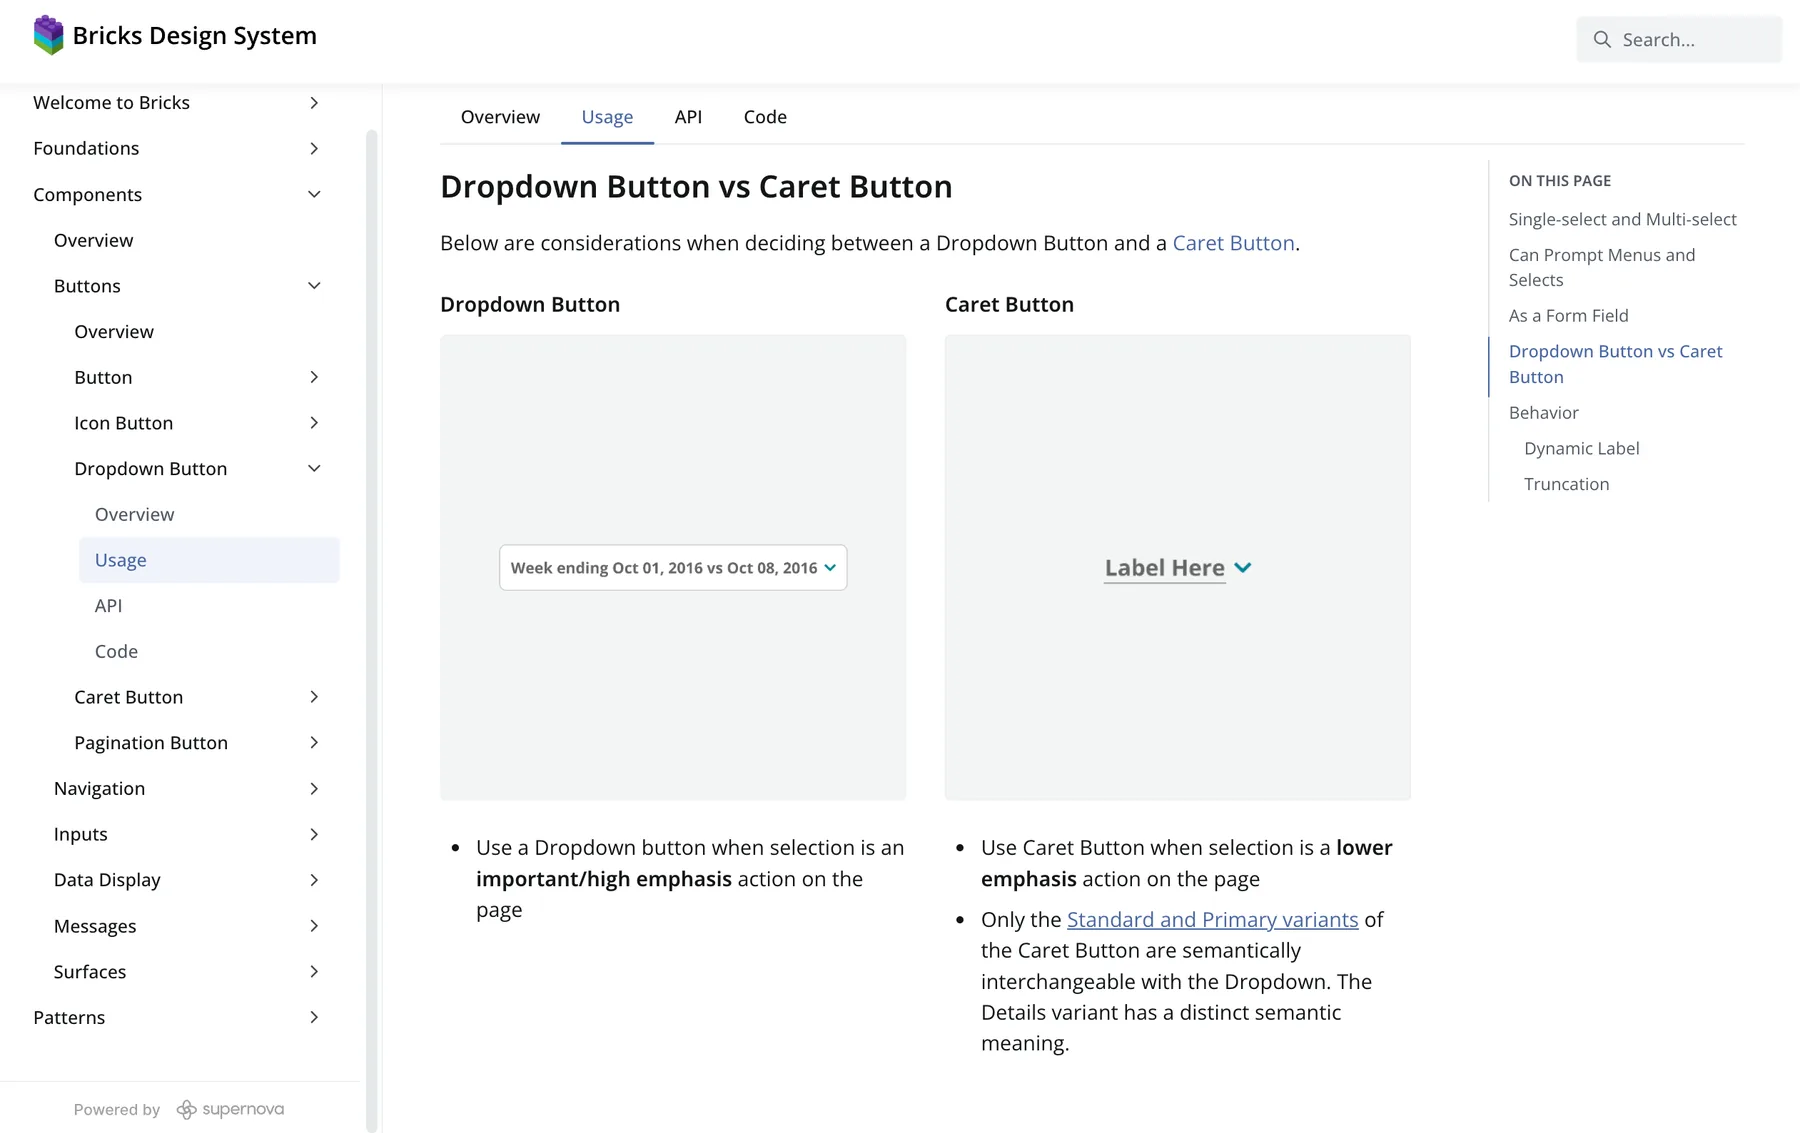Click the Bricks Design System logo icon

click(x=48, y=36)
